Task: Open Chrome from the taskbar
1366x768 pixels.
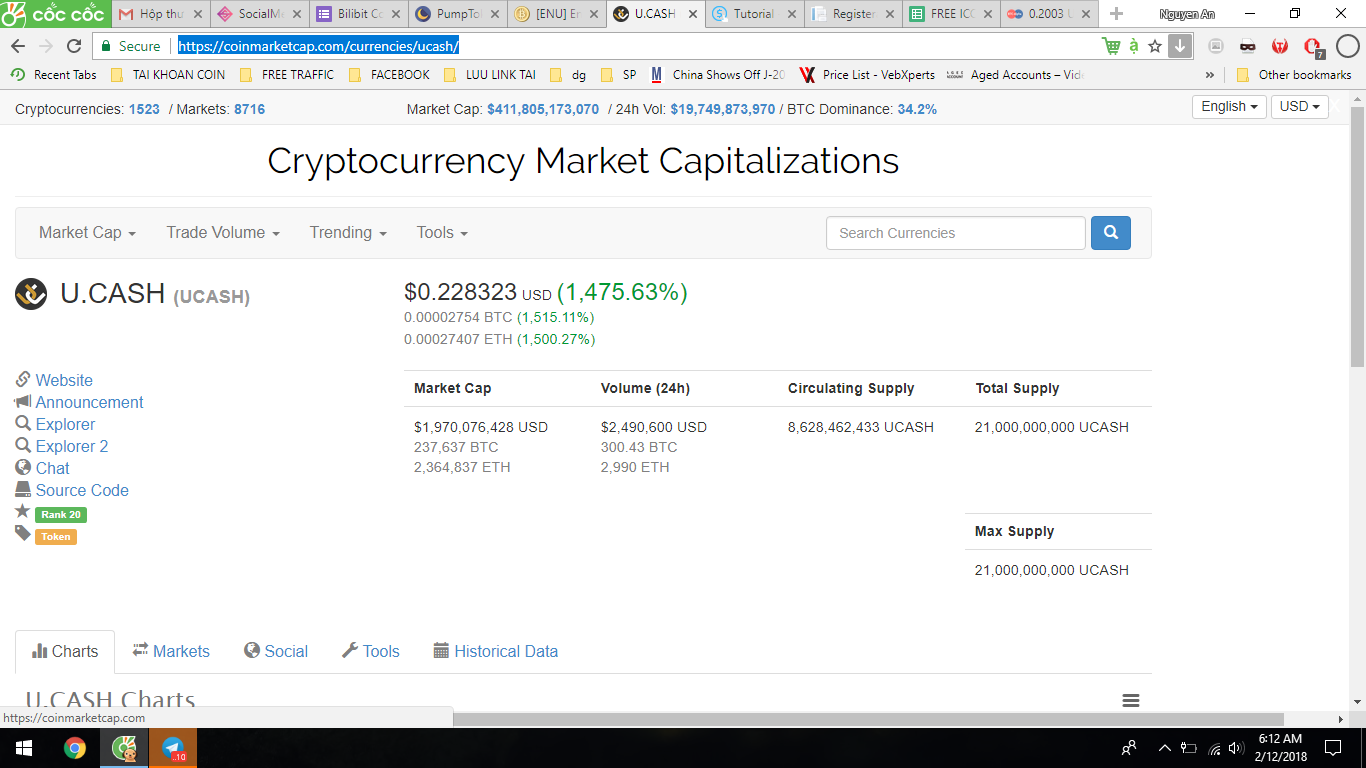Action: (x=75, y=748)
